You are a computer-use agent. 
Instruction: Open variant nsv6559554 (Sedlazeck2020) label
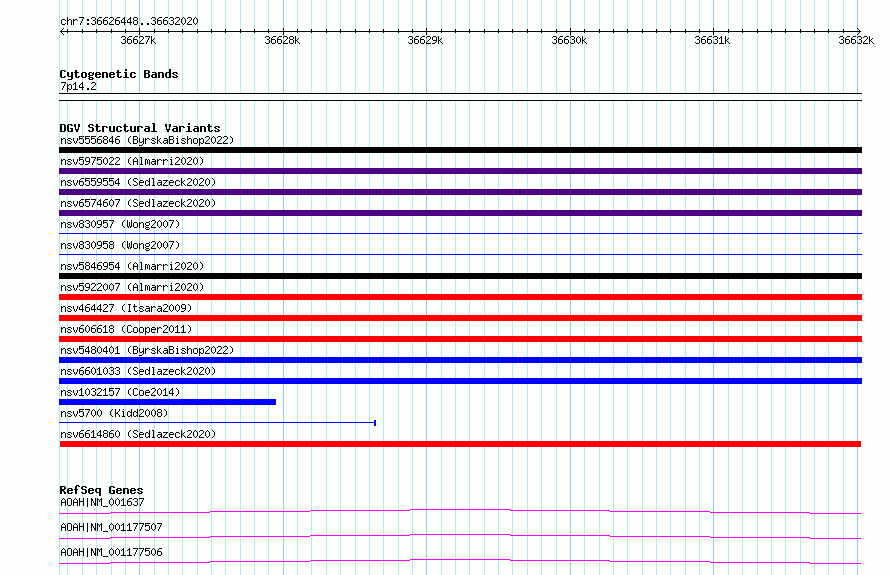(x=138, y=182)
